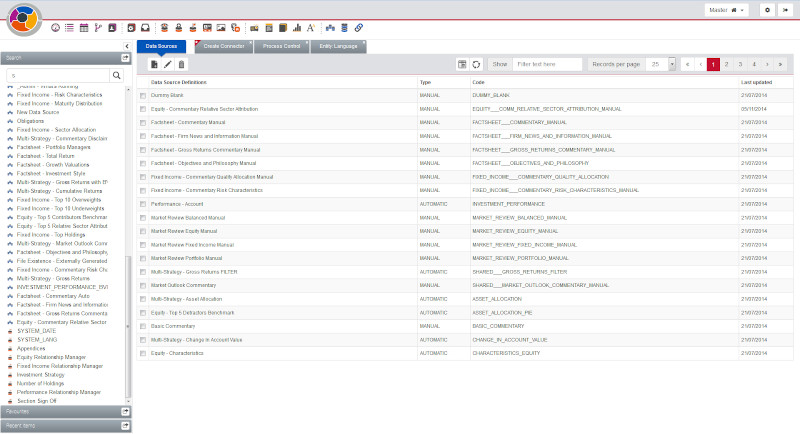The height and width of the screenshot is (434, 800).
Task: Sort by Last updated column header
Action: [756, 82]
